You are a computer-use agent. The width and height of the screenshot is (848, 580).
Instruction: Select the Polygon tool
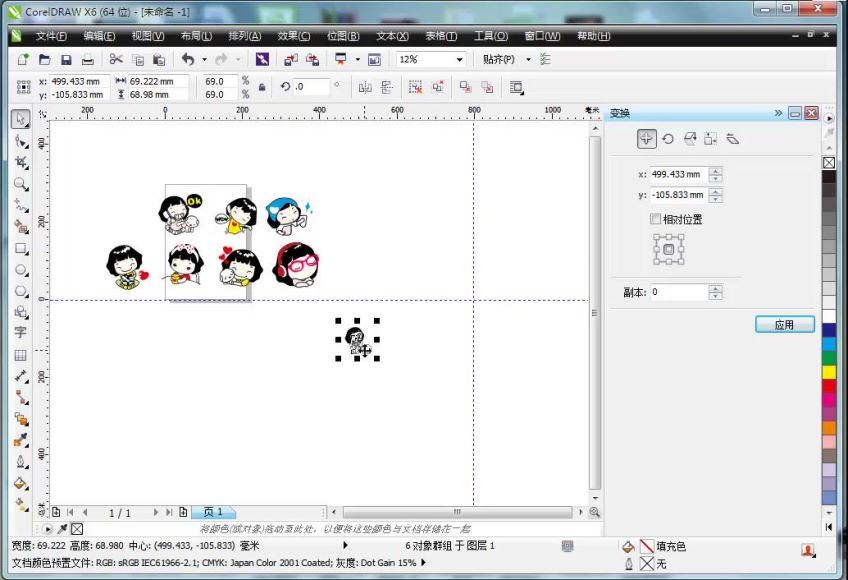[x=21, y=292]
